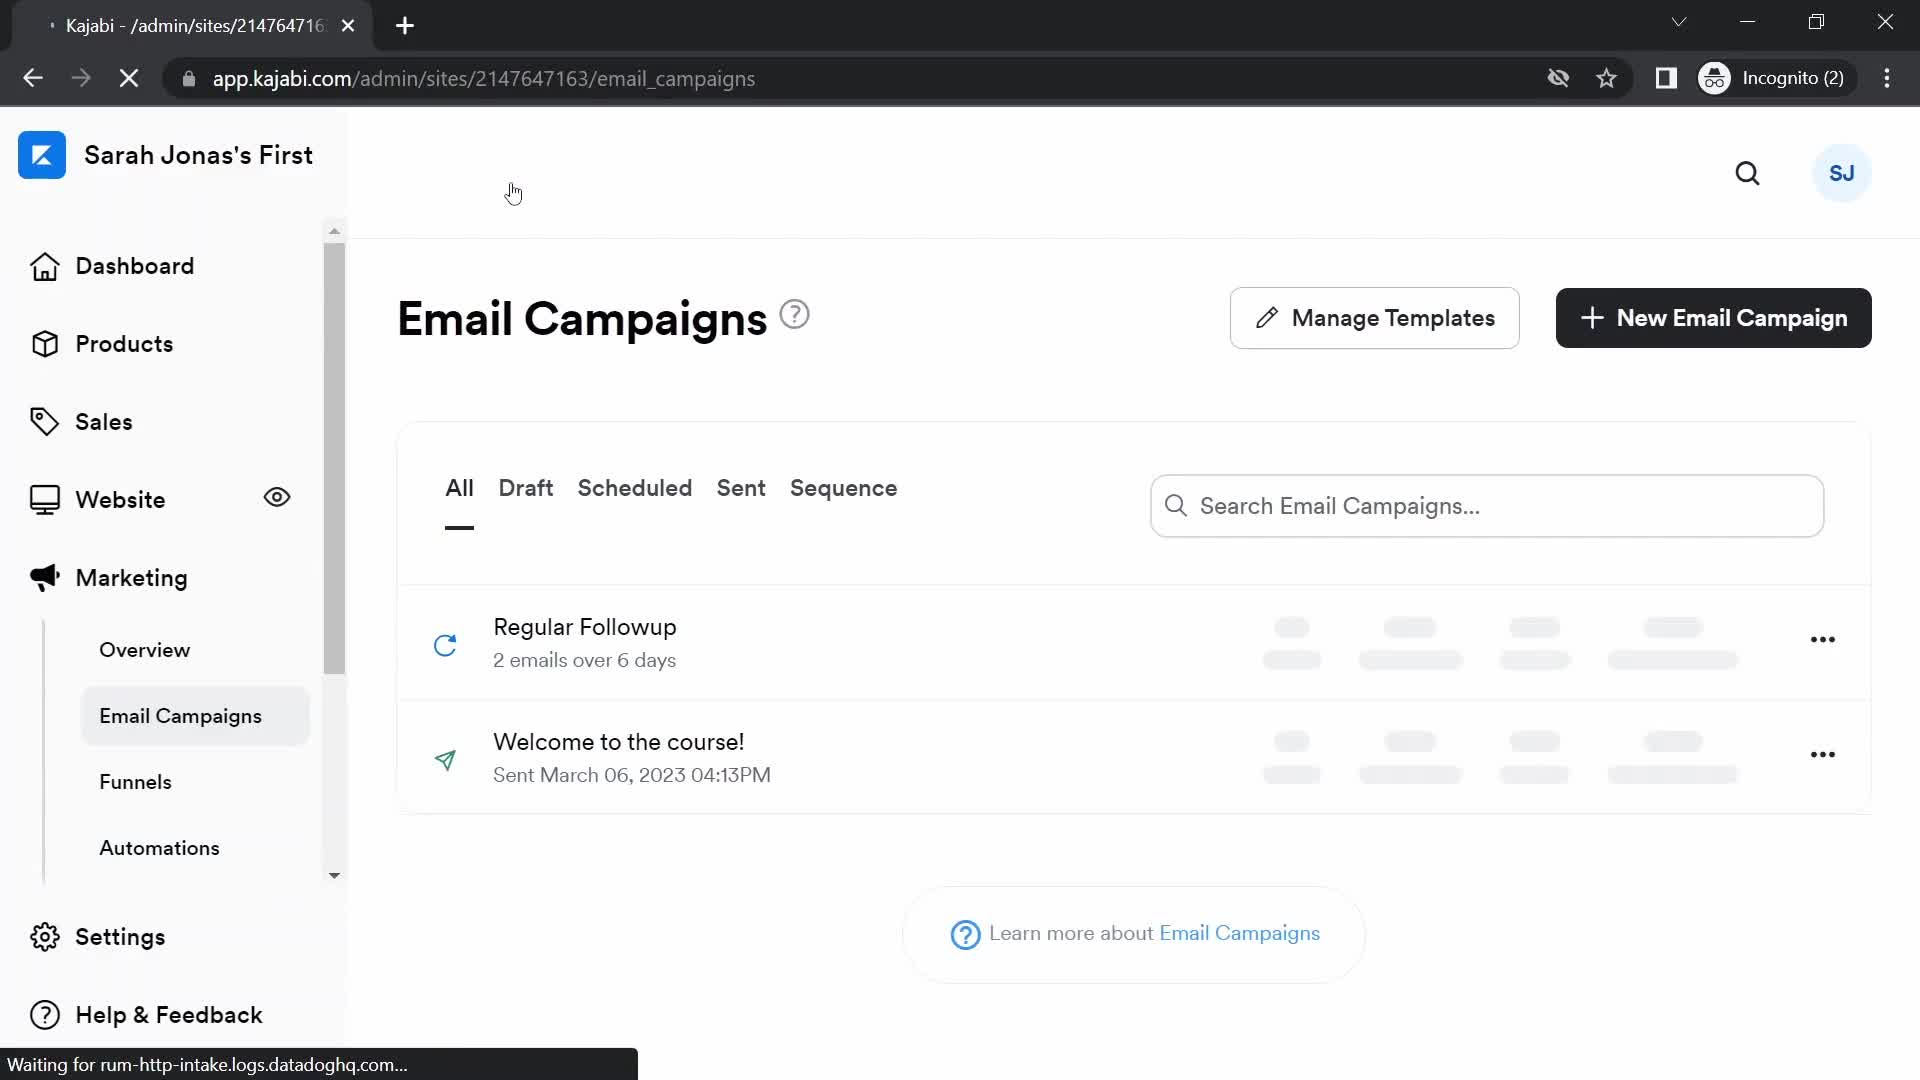Click the refresh/sequence icon next to Regular Followup
Screen dimensions: 1920x1080
[x=446, y=644]
